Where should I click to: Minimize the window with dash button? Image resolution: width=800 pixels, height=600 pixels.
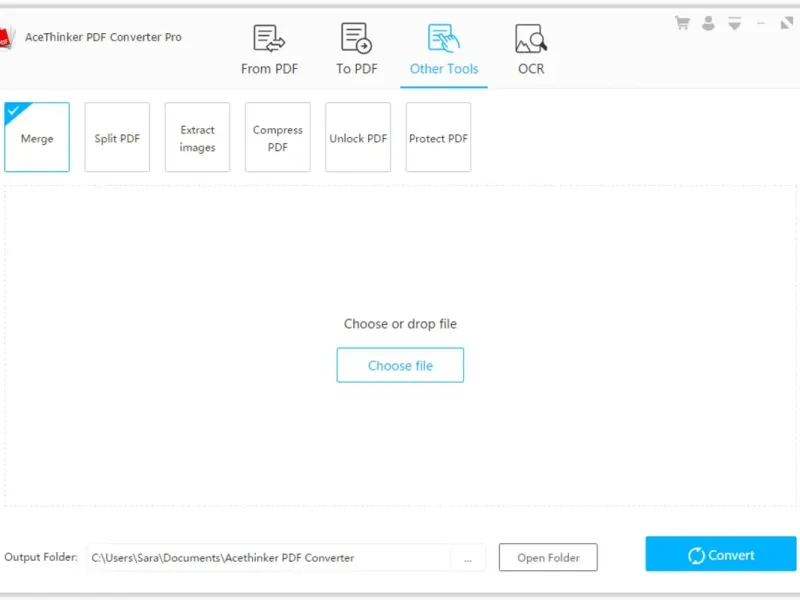pos(761,23)
